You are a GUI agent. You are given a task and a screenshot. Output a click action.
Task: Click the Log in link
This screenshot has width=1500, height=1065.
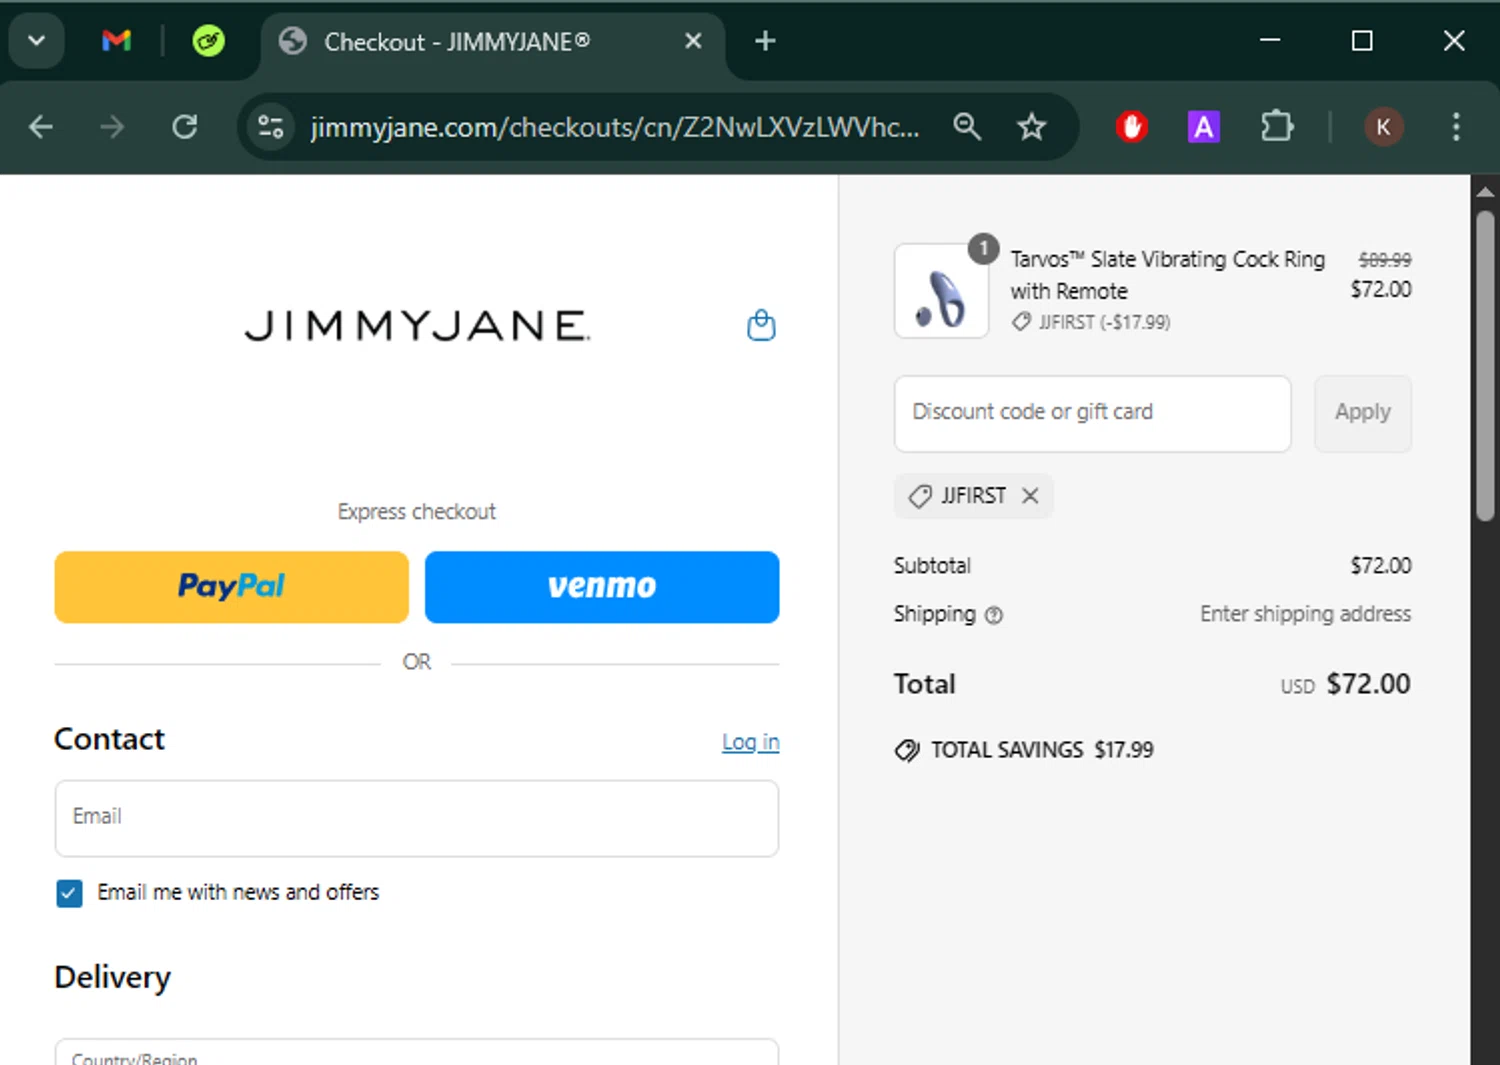point(750,742)
